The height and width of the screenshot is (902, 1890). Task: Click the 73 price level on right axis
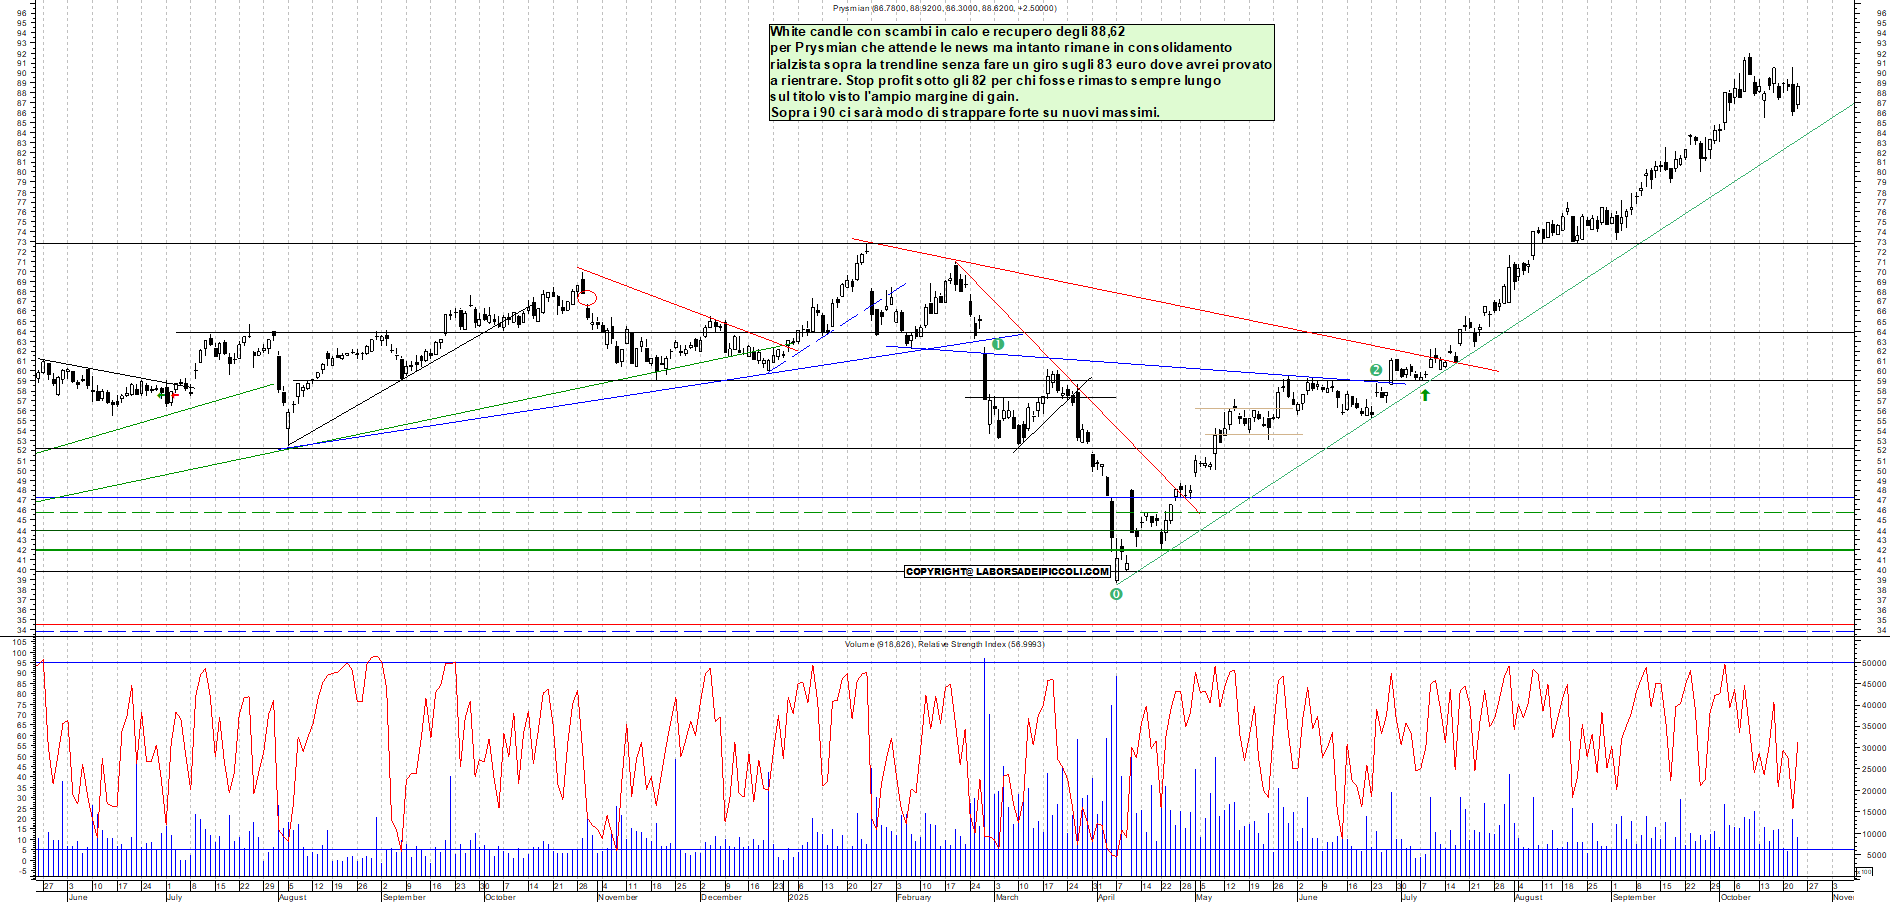click(x=1881, y=243)
